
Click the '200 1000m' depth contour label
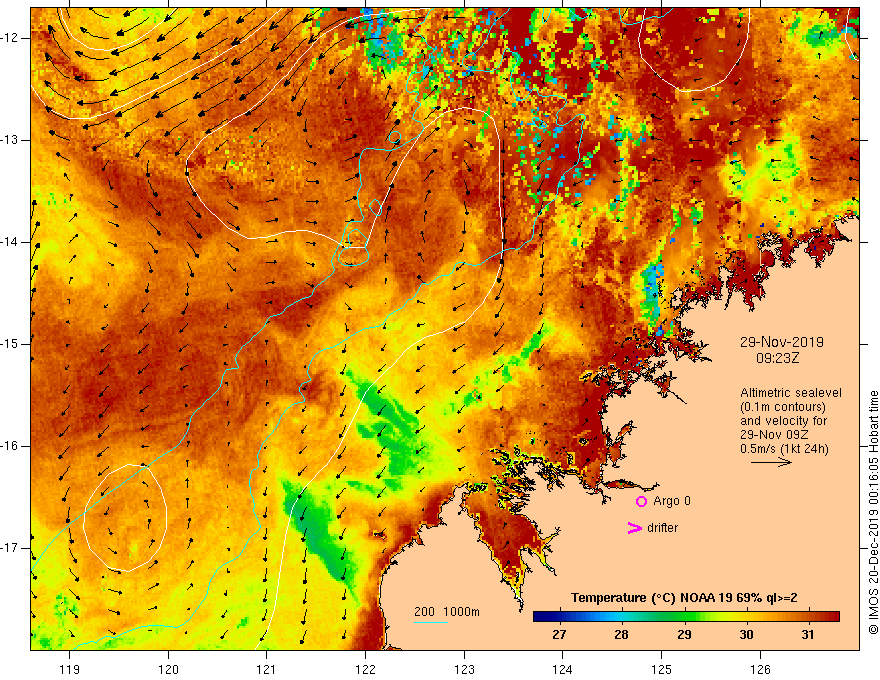point(447,612)
